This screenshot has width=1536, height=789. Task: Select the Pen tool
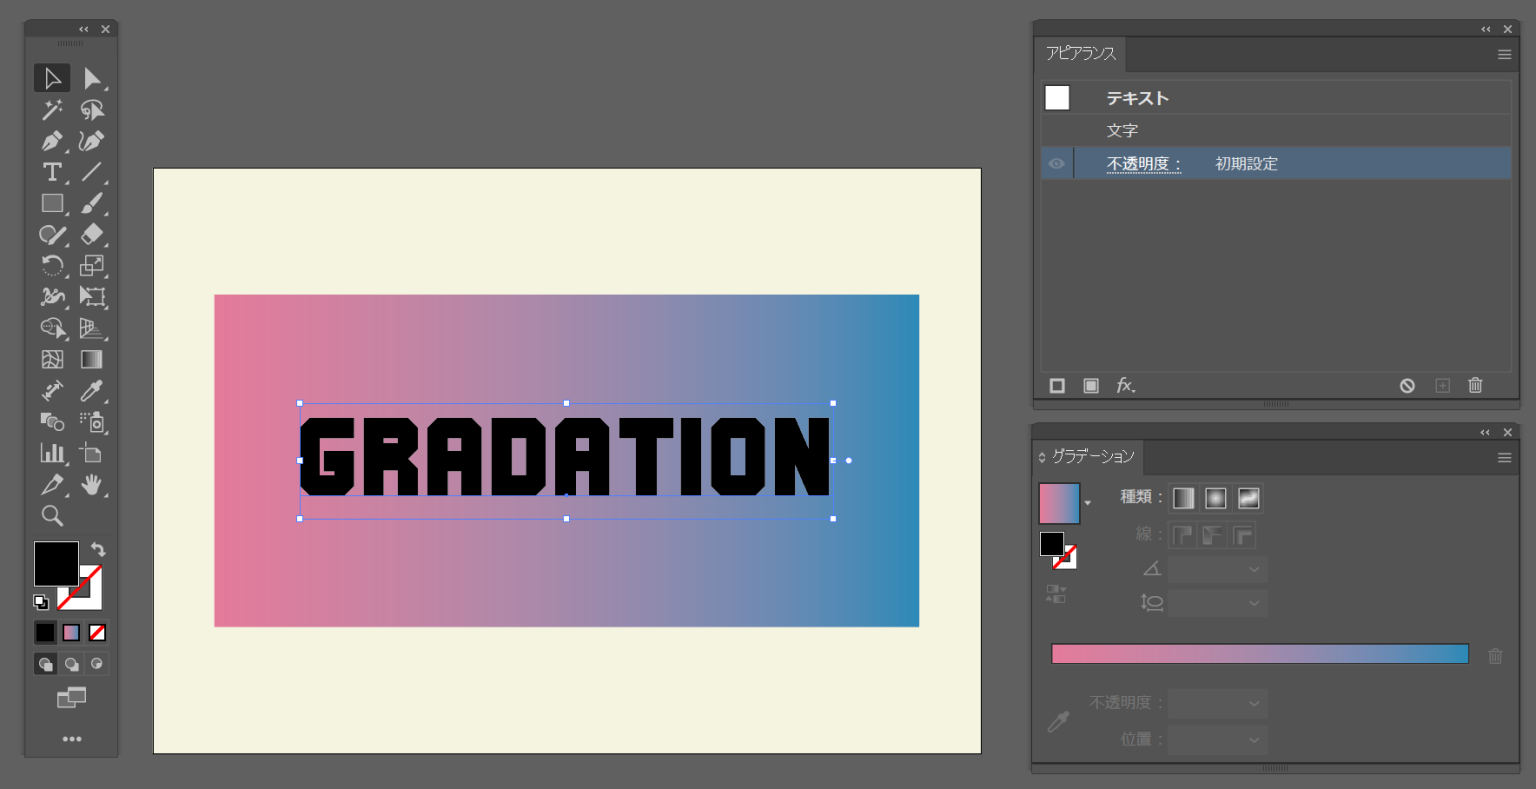(x=52, y=141)
